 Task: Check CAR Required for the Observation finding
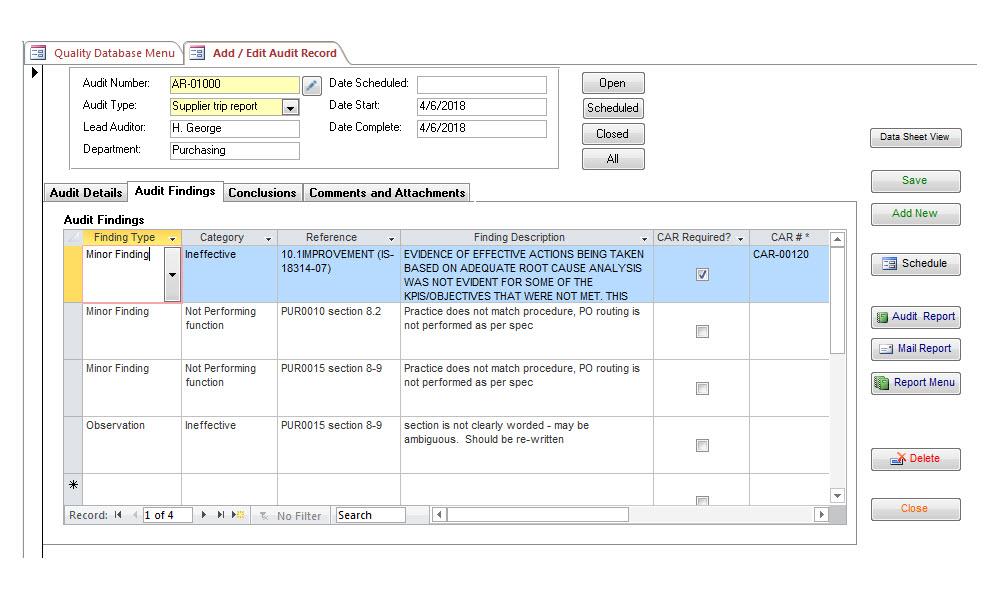[x=702, y=446]
